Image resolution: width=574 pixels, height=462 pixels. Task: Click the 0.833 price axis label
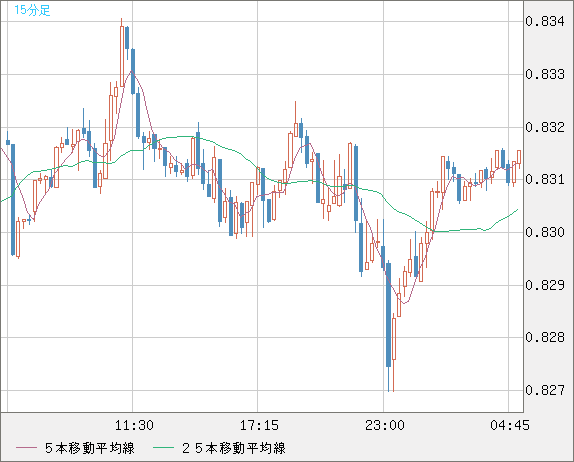(x=545, y=74)
